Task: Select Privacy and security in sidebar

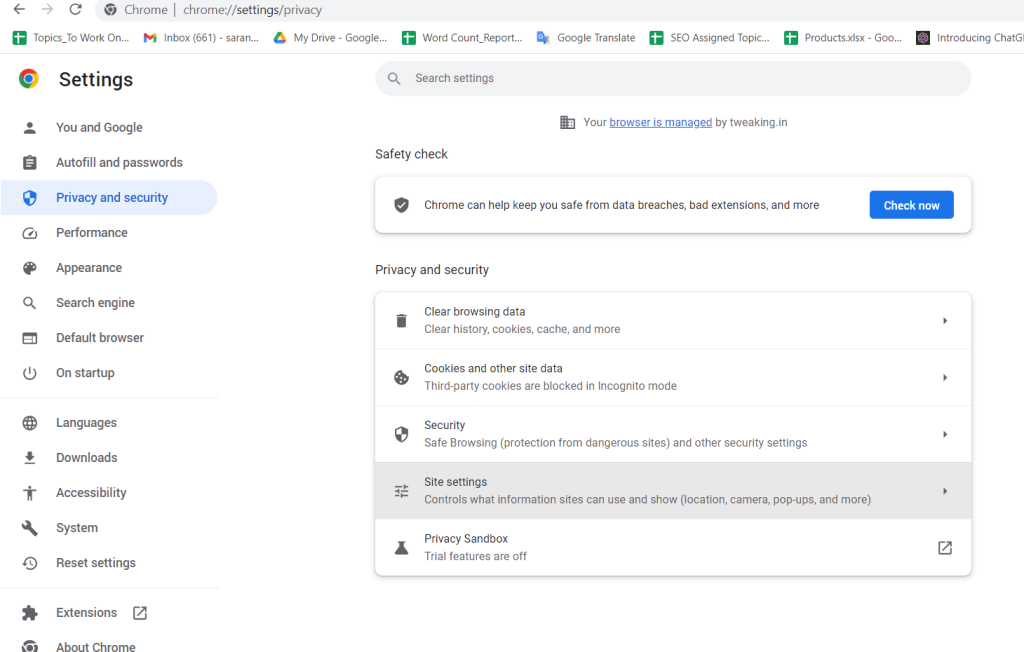Action: (x=108, y=198)
